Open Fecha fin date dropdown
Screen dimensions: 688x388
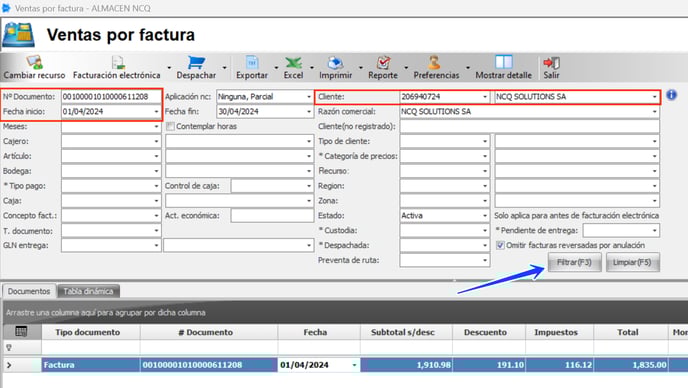coord(309,112)
